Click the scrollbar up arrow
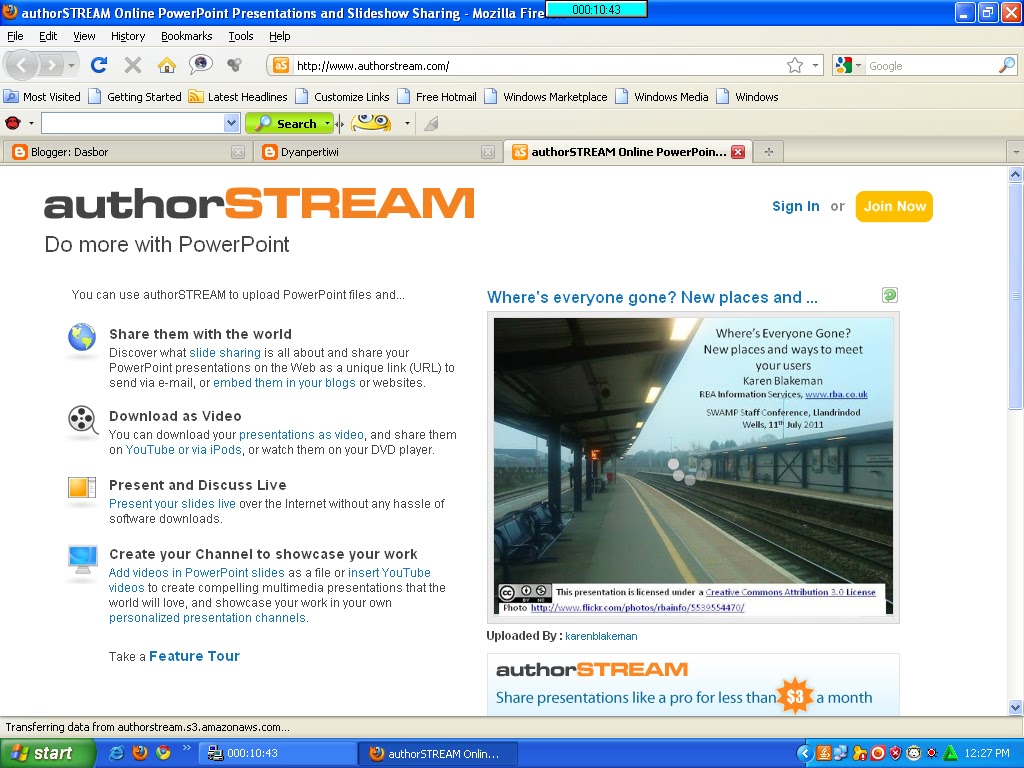Screen dimensions: 1024x768 [1015, 174]
